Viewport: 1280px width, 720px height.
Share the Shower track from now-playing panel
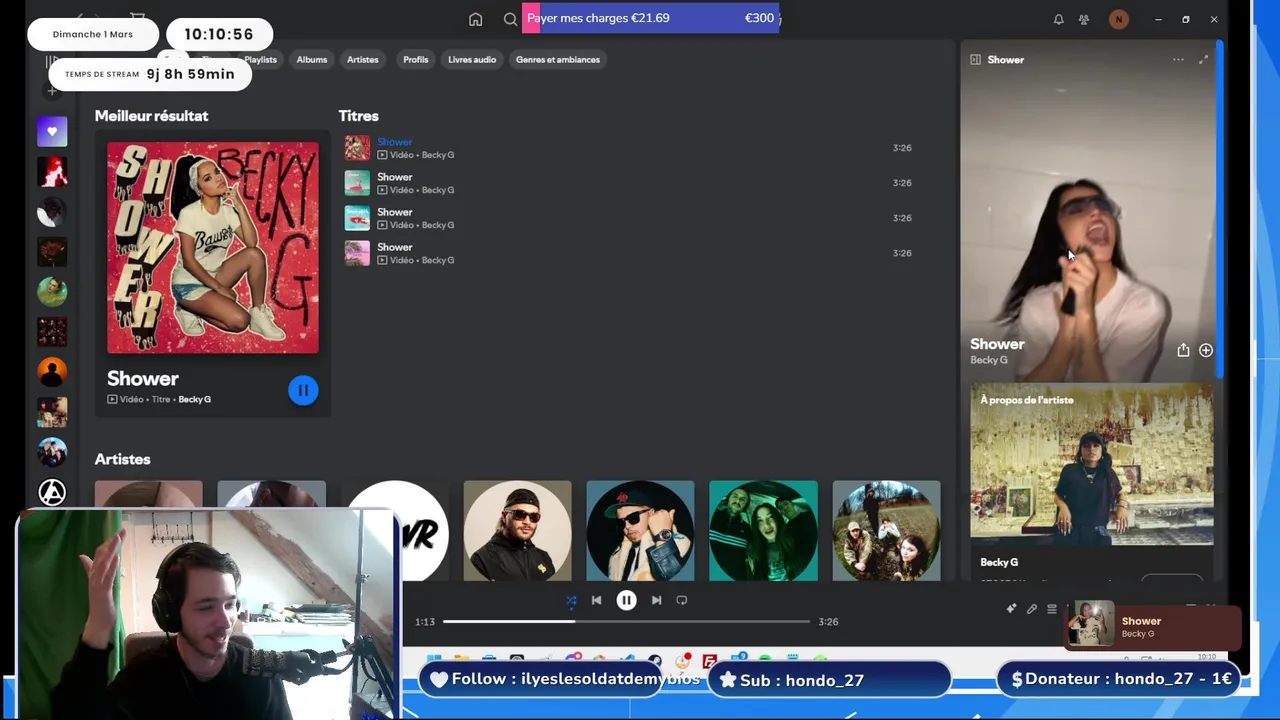click(x=1183, y=350)
